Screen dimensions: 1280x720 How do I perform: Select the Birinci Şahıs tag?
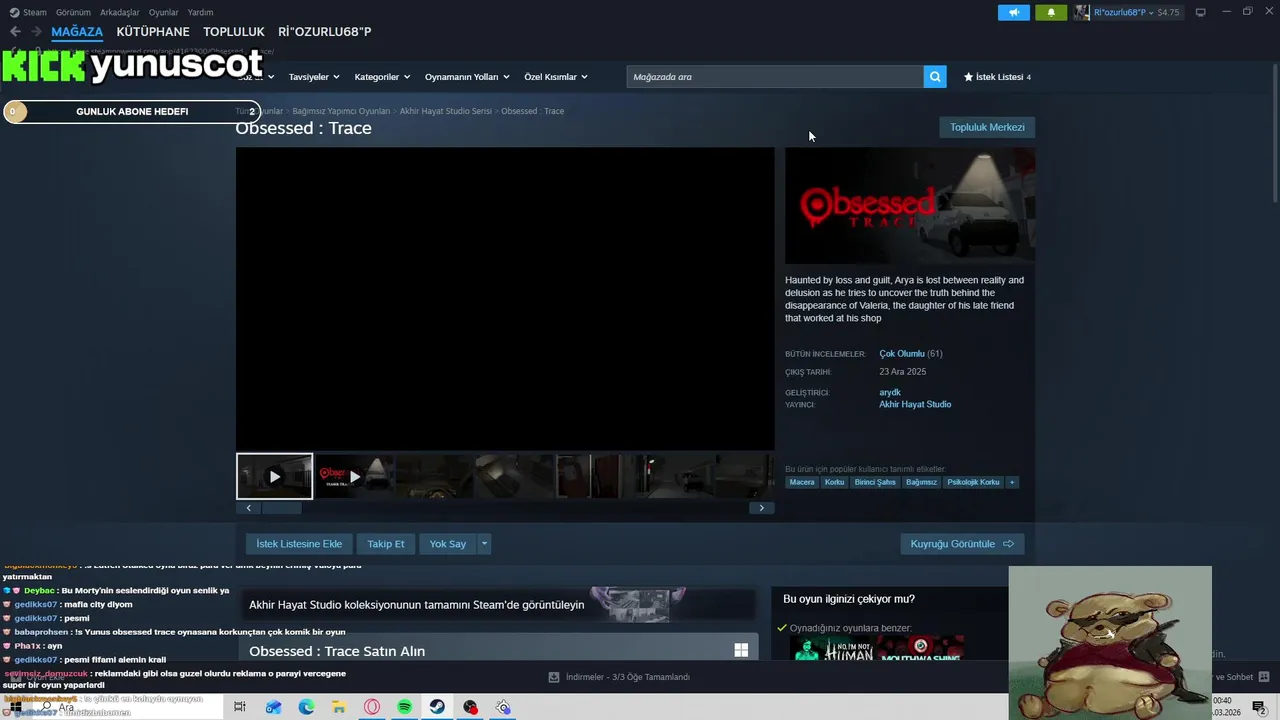click(875, 482)
